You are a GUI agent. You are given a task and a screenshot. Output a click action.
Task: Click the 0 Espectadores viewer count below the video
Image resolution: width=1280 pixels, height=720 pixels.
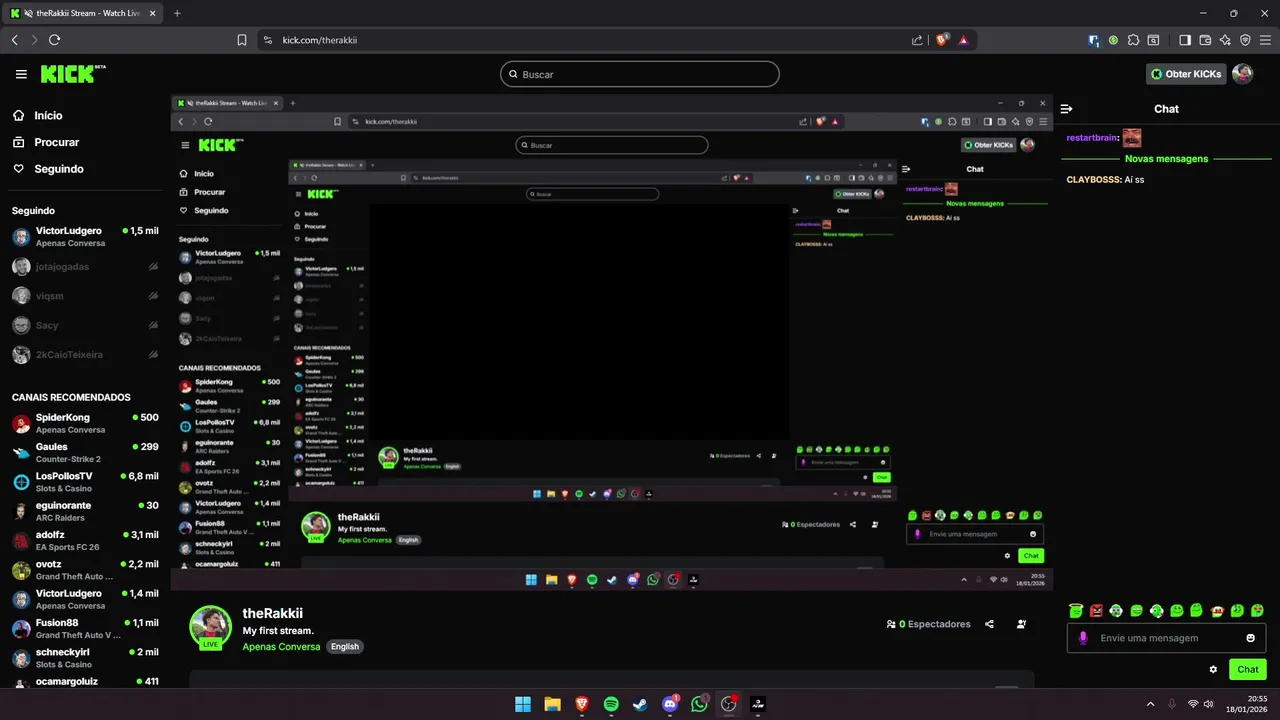[928, 624]
